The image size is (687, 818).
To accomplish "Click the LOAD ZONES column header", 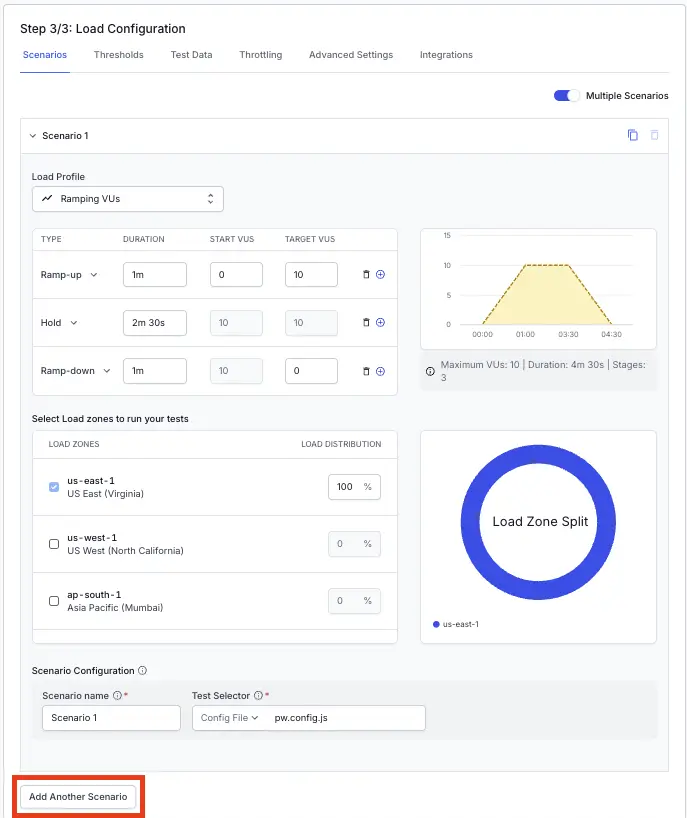I will (x=74, y=444).
